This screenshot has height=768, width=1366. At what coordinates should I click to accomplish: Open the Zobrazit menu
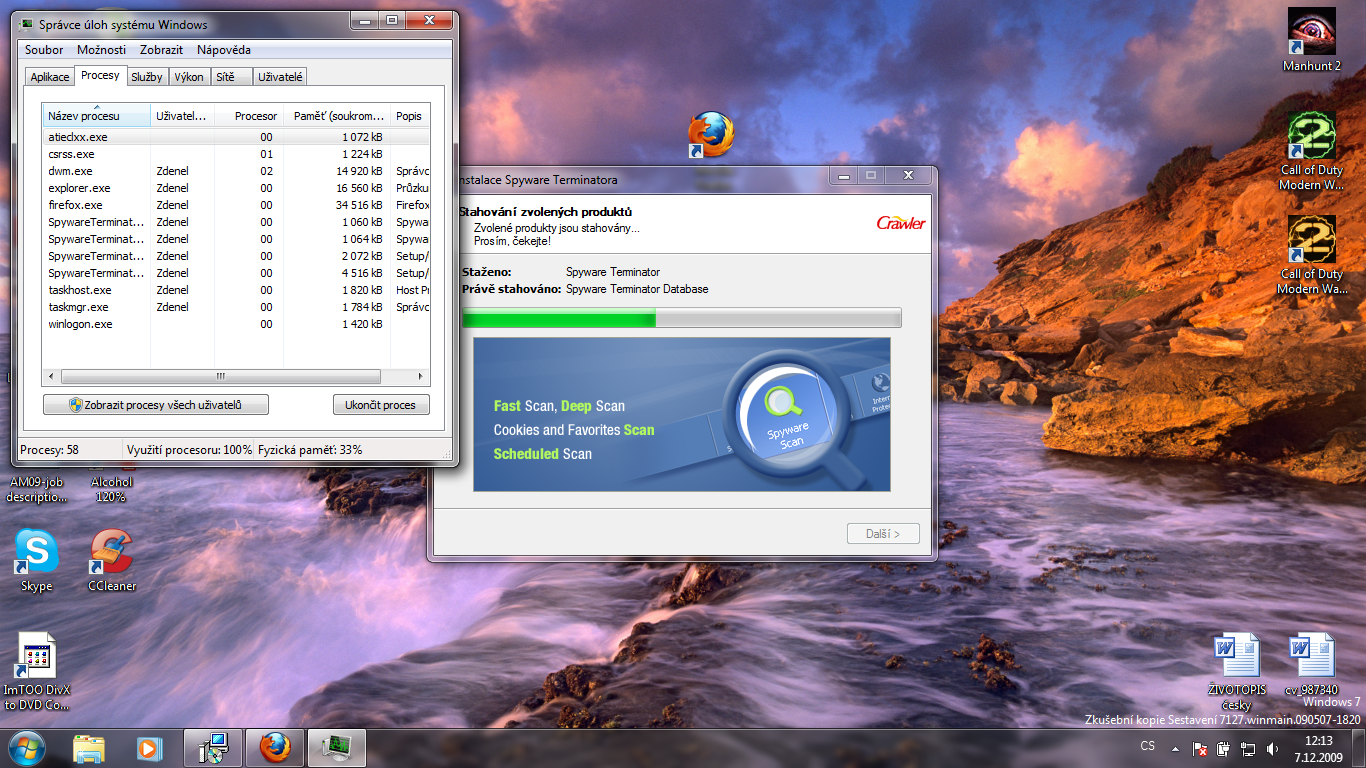[161, 50]
